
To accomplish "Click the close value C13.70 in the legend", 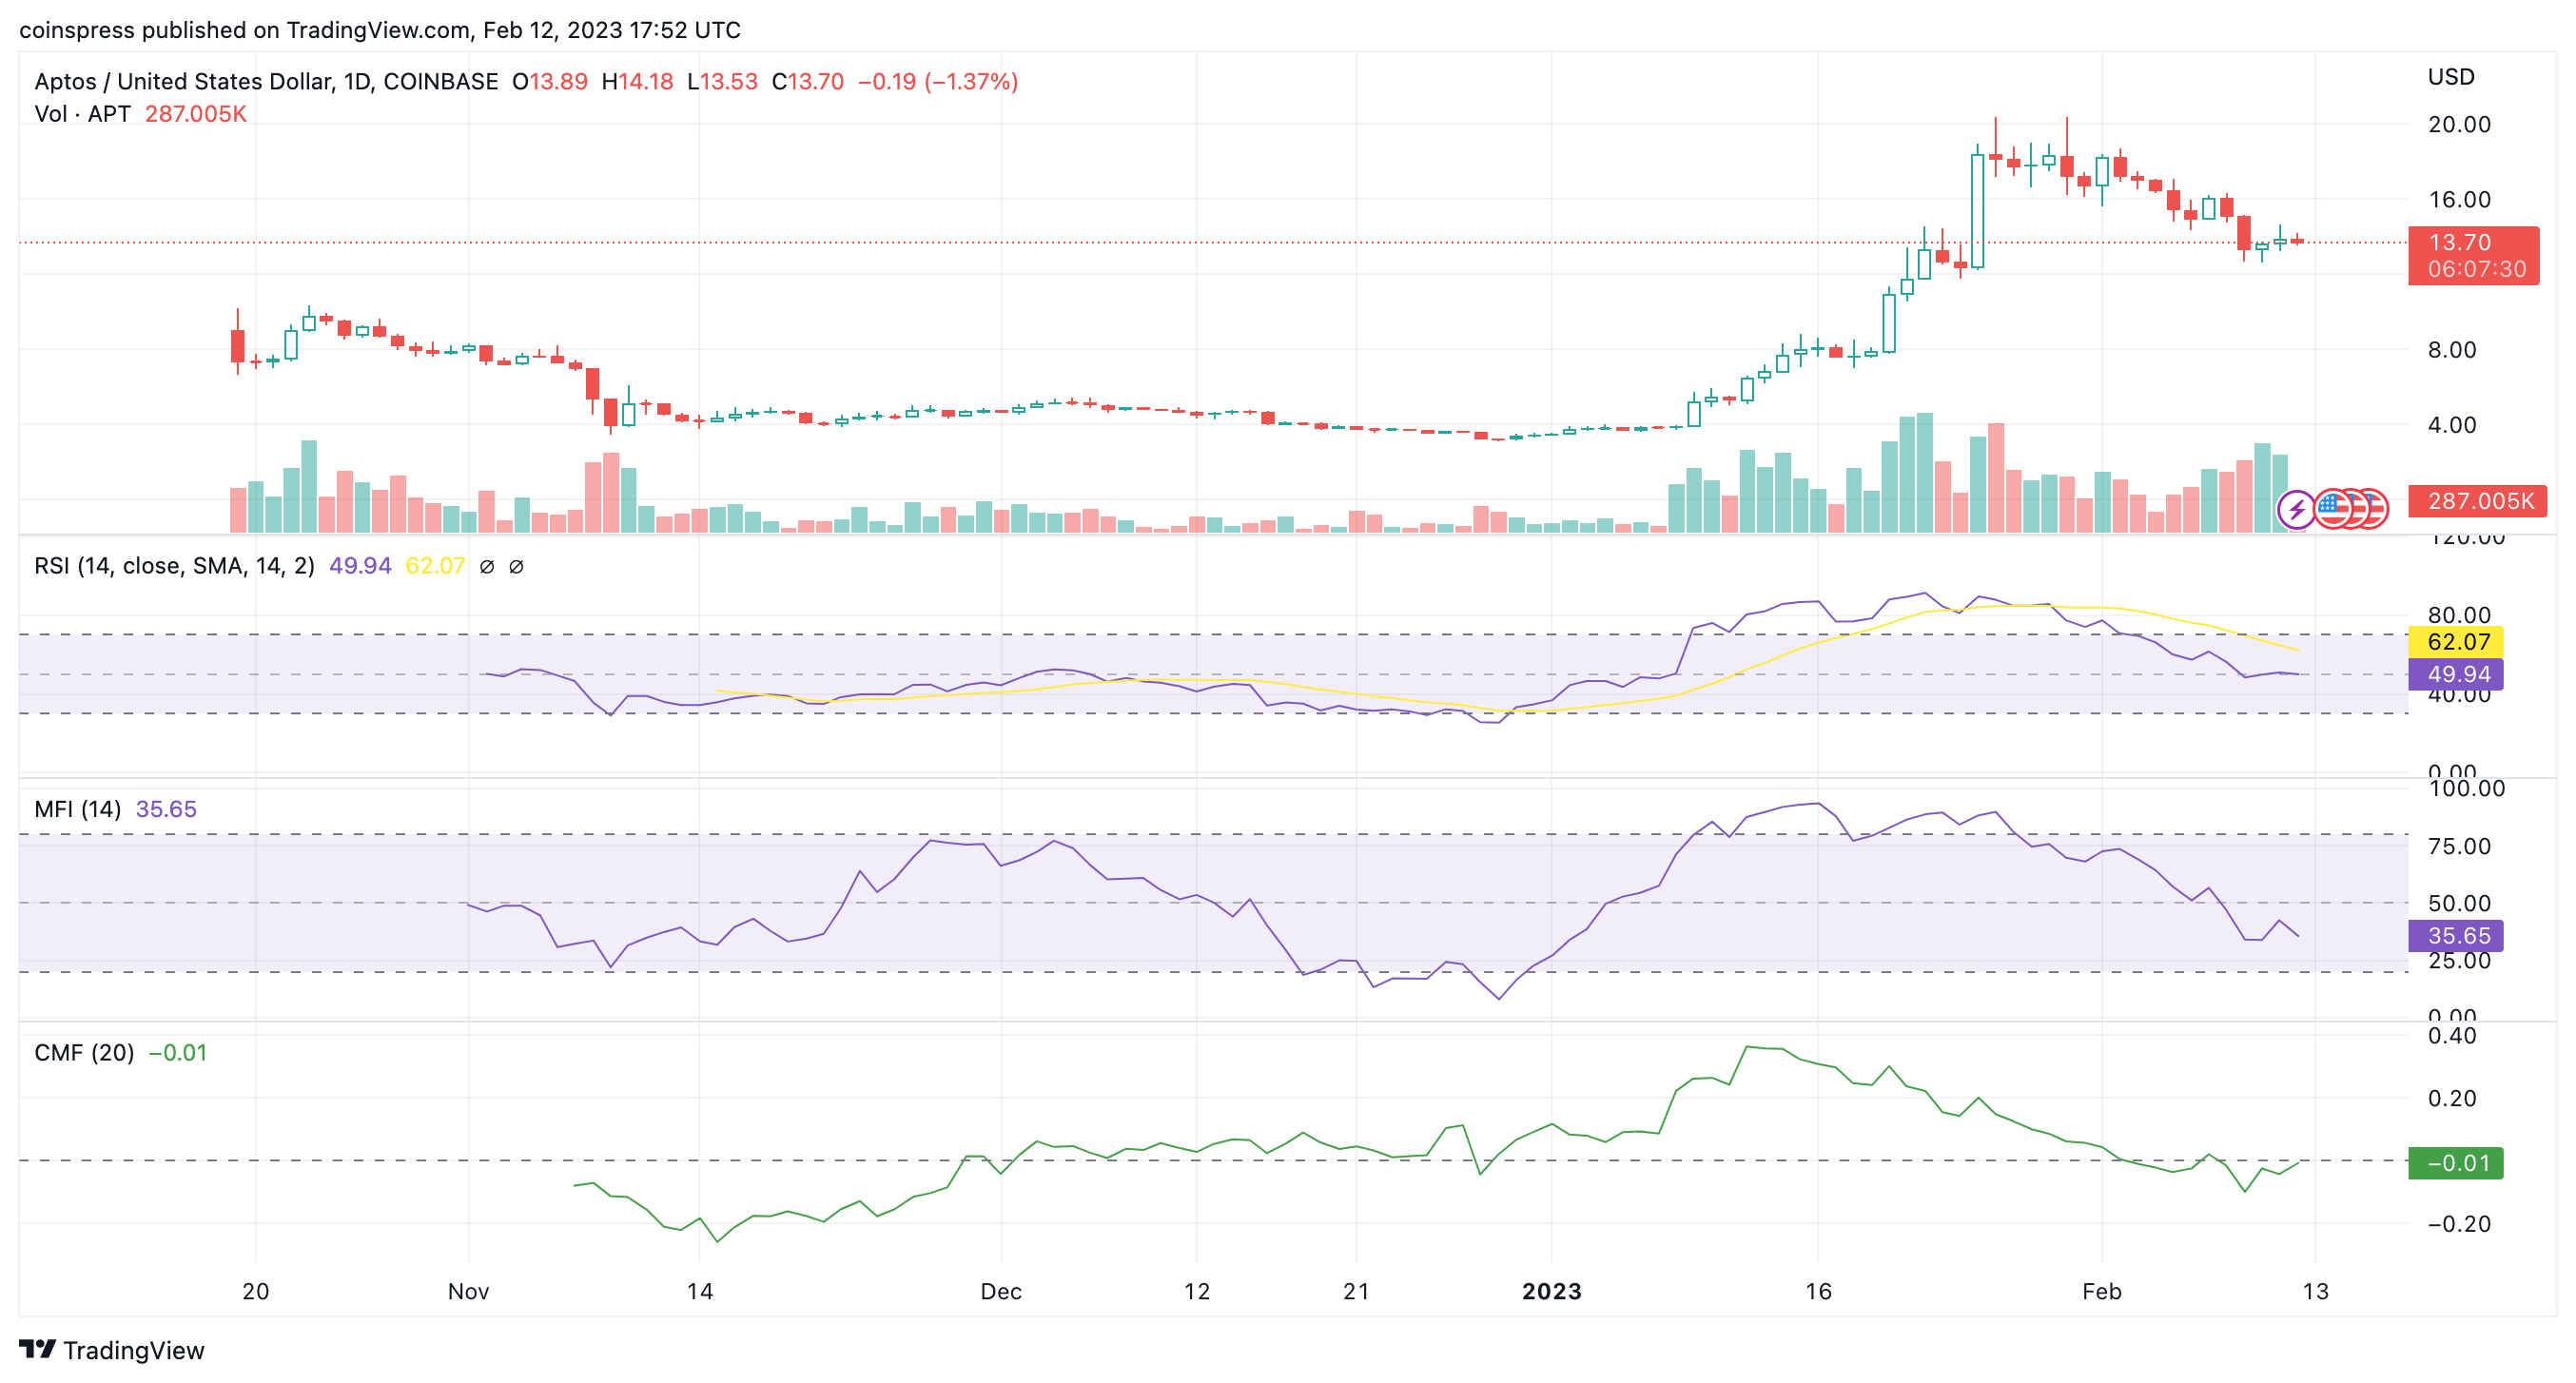I will [808, 81].
